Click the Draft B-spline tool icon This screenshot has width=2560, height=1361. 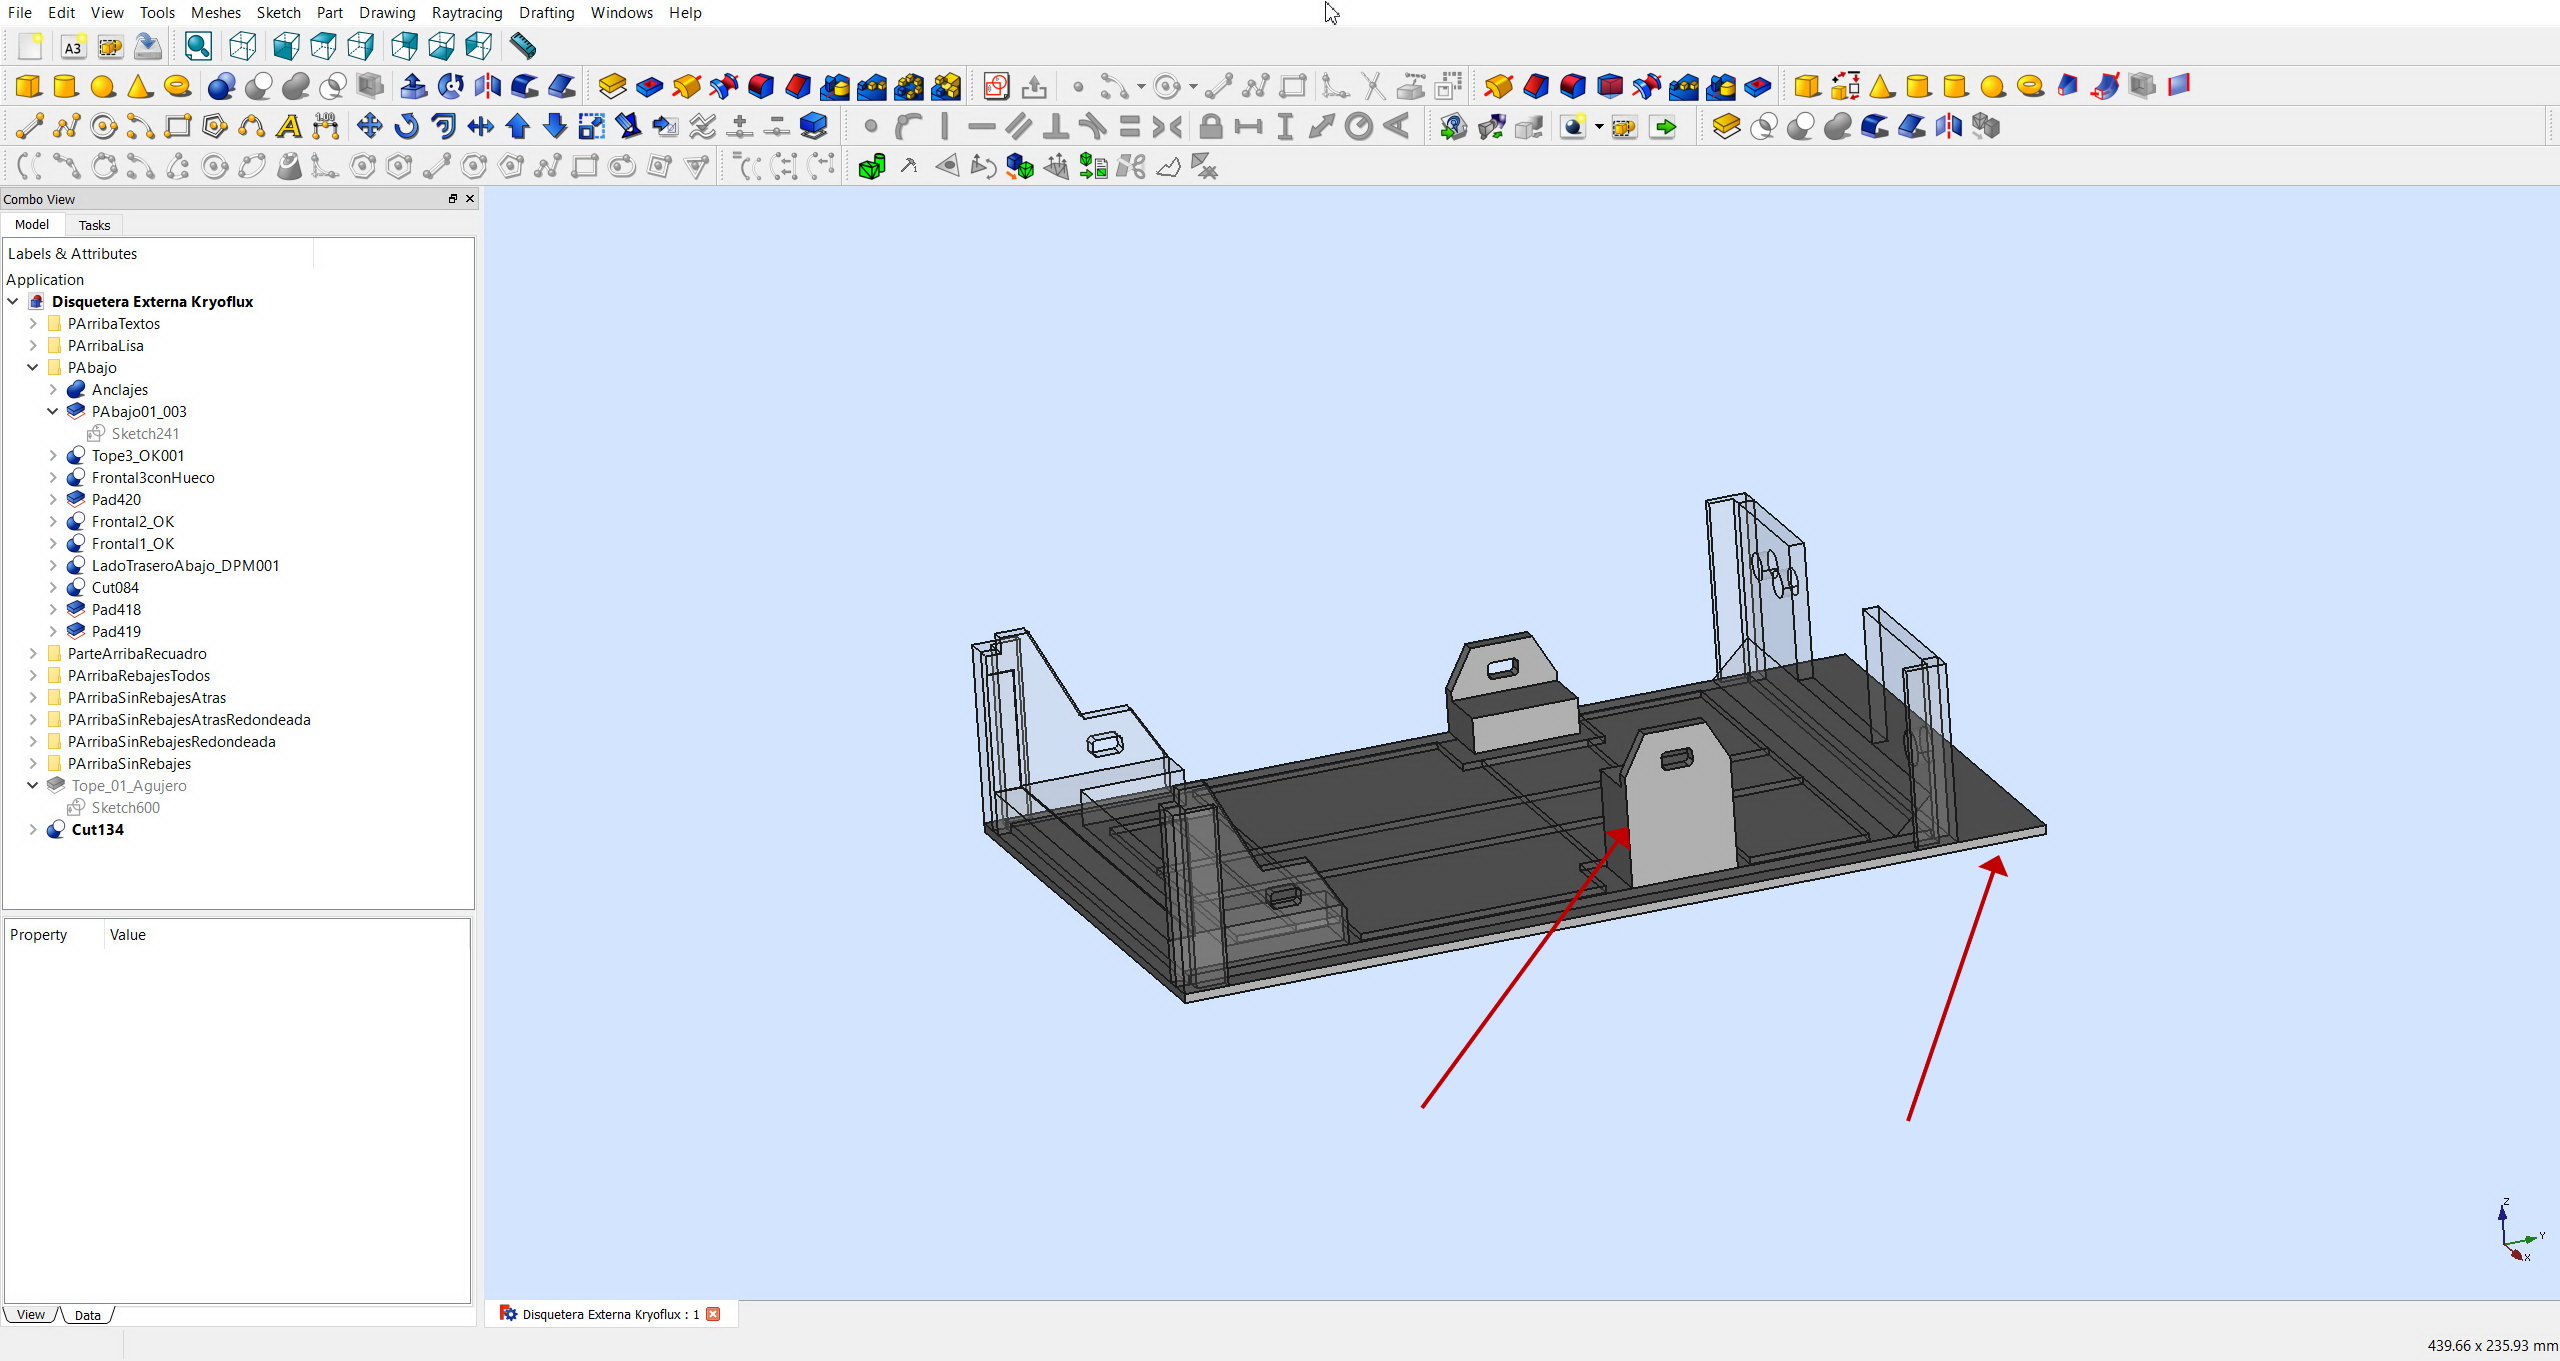point(252,126)
